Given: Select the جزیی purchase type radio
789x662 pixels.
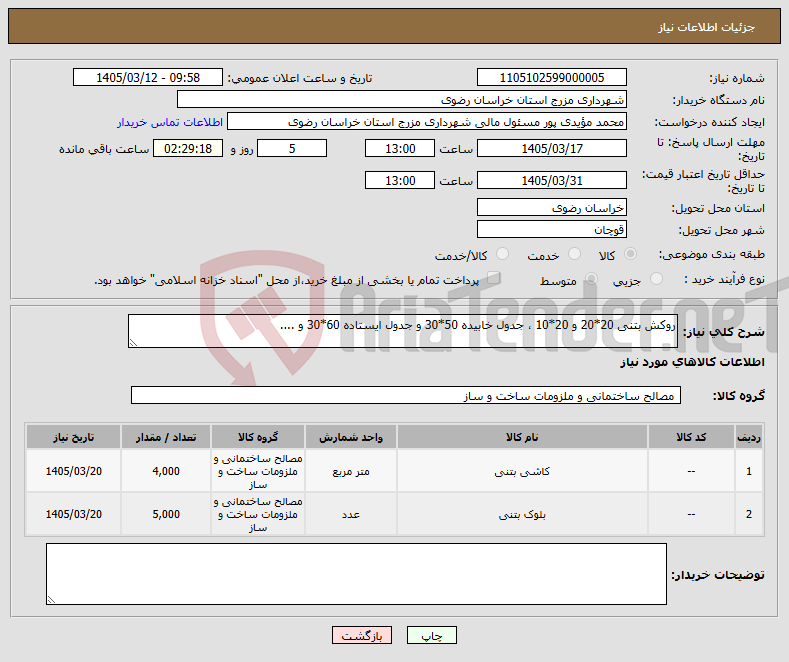Looking at the screenshot, I should click(656, 279).
